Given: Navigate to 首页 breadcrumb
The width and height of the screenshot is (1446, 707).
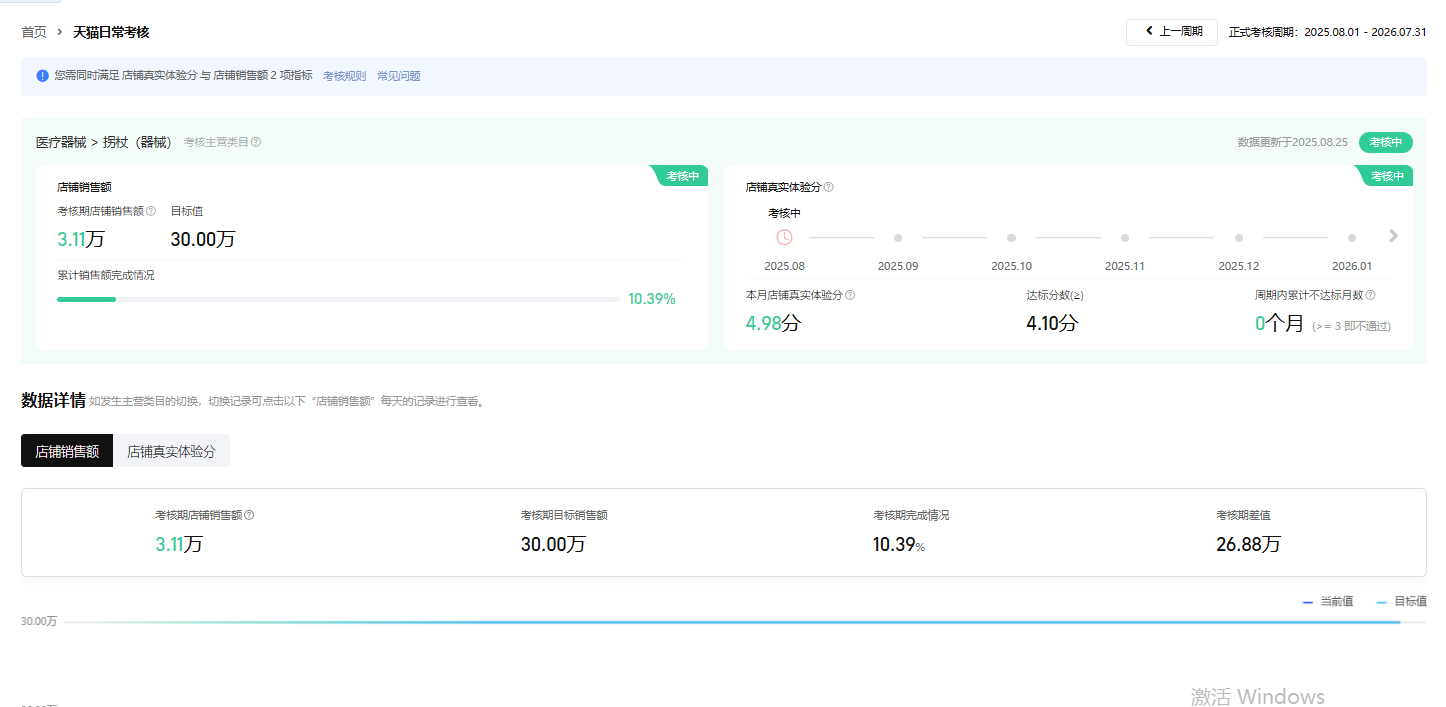Looking at the screenshot, I should pyautogui.click(x=34, y=32).
